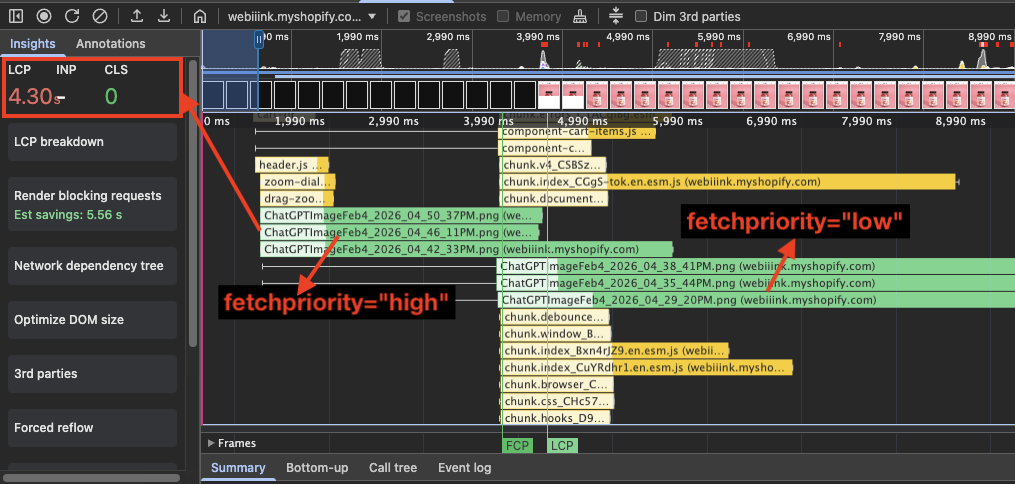
Task: Toggle the sidebar panel icon
Action: 17,17
